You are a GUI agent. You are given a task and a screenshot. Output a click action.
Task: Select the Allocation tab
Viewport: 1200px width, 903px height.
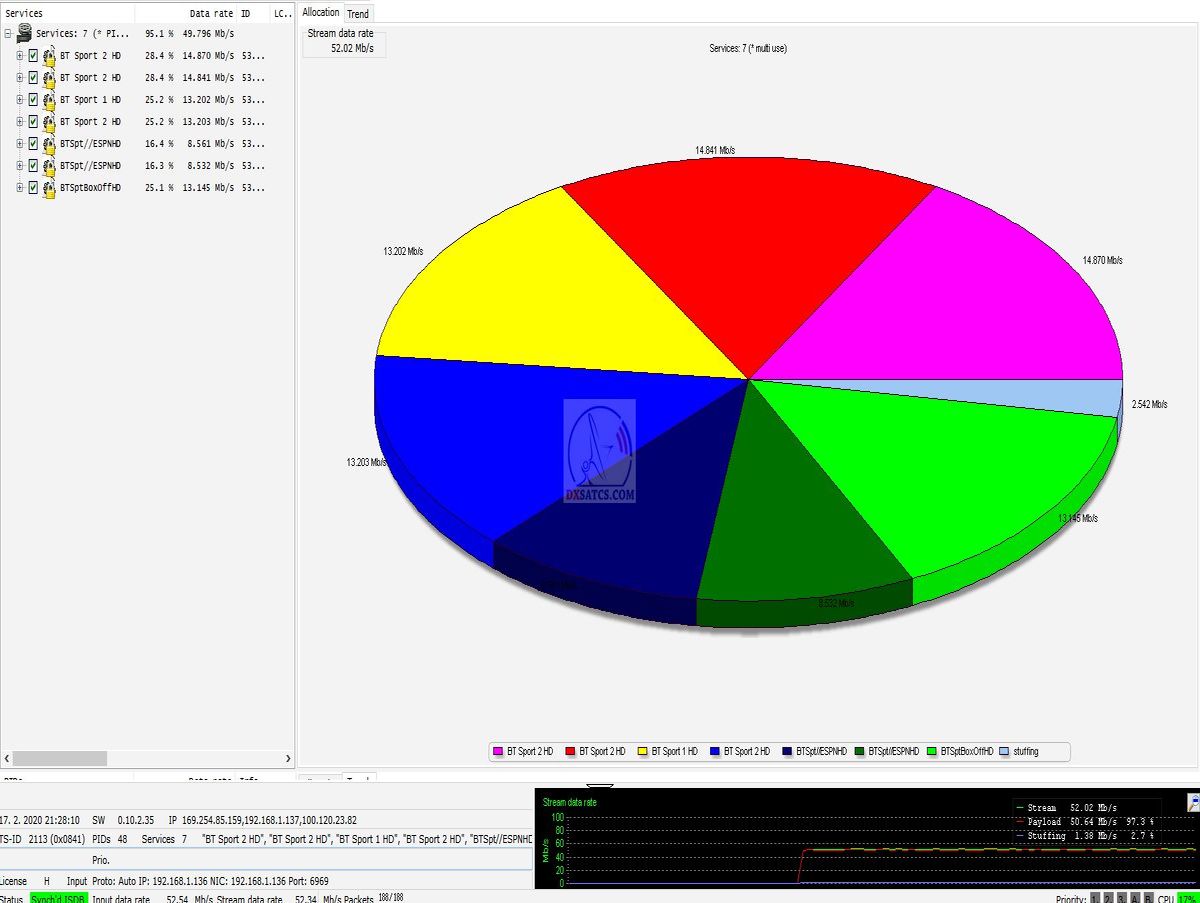(x=321, y=13)
